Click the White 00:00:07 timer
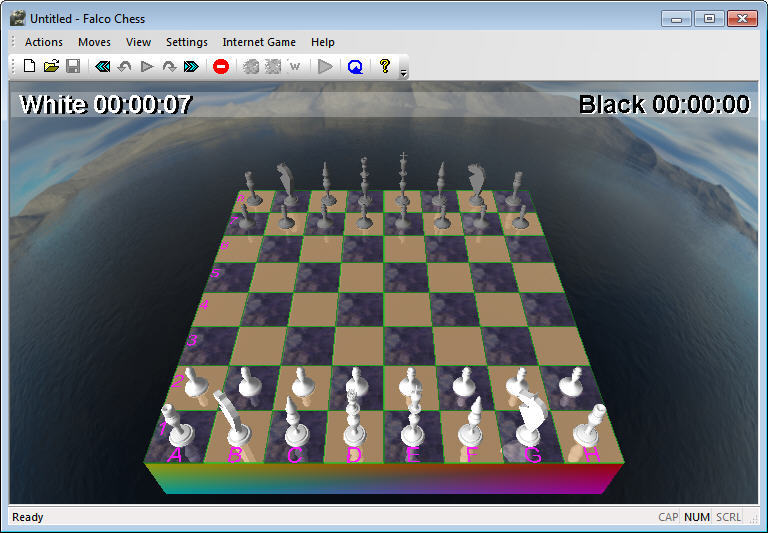 coord(106,104)
